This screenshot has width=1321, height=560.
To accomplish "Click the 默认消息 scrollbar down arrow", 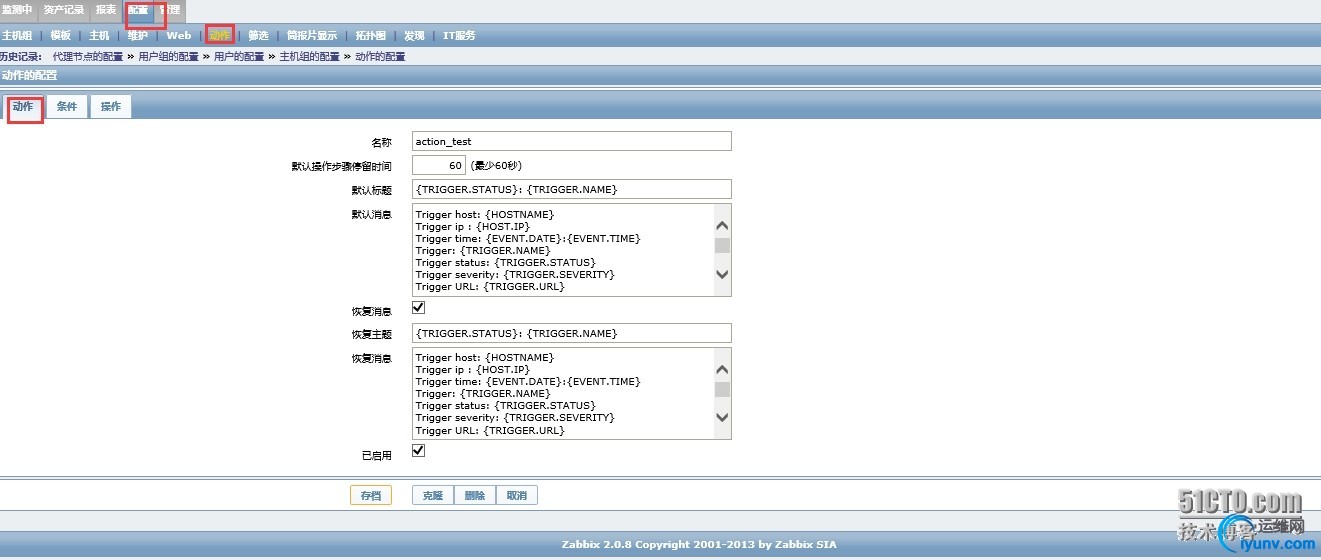I will pyautogui.click(x=722, y=274).
